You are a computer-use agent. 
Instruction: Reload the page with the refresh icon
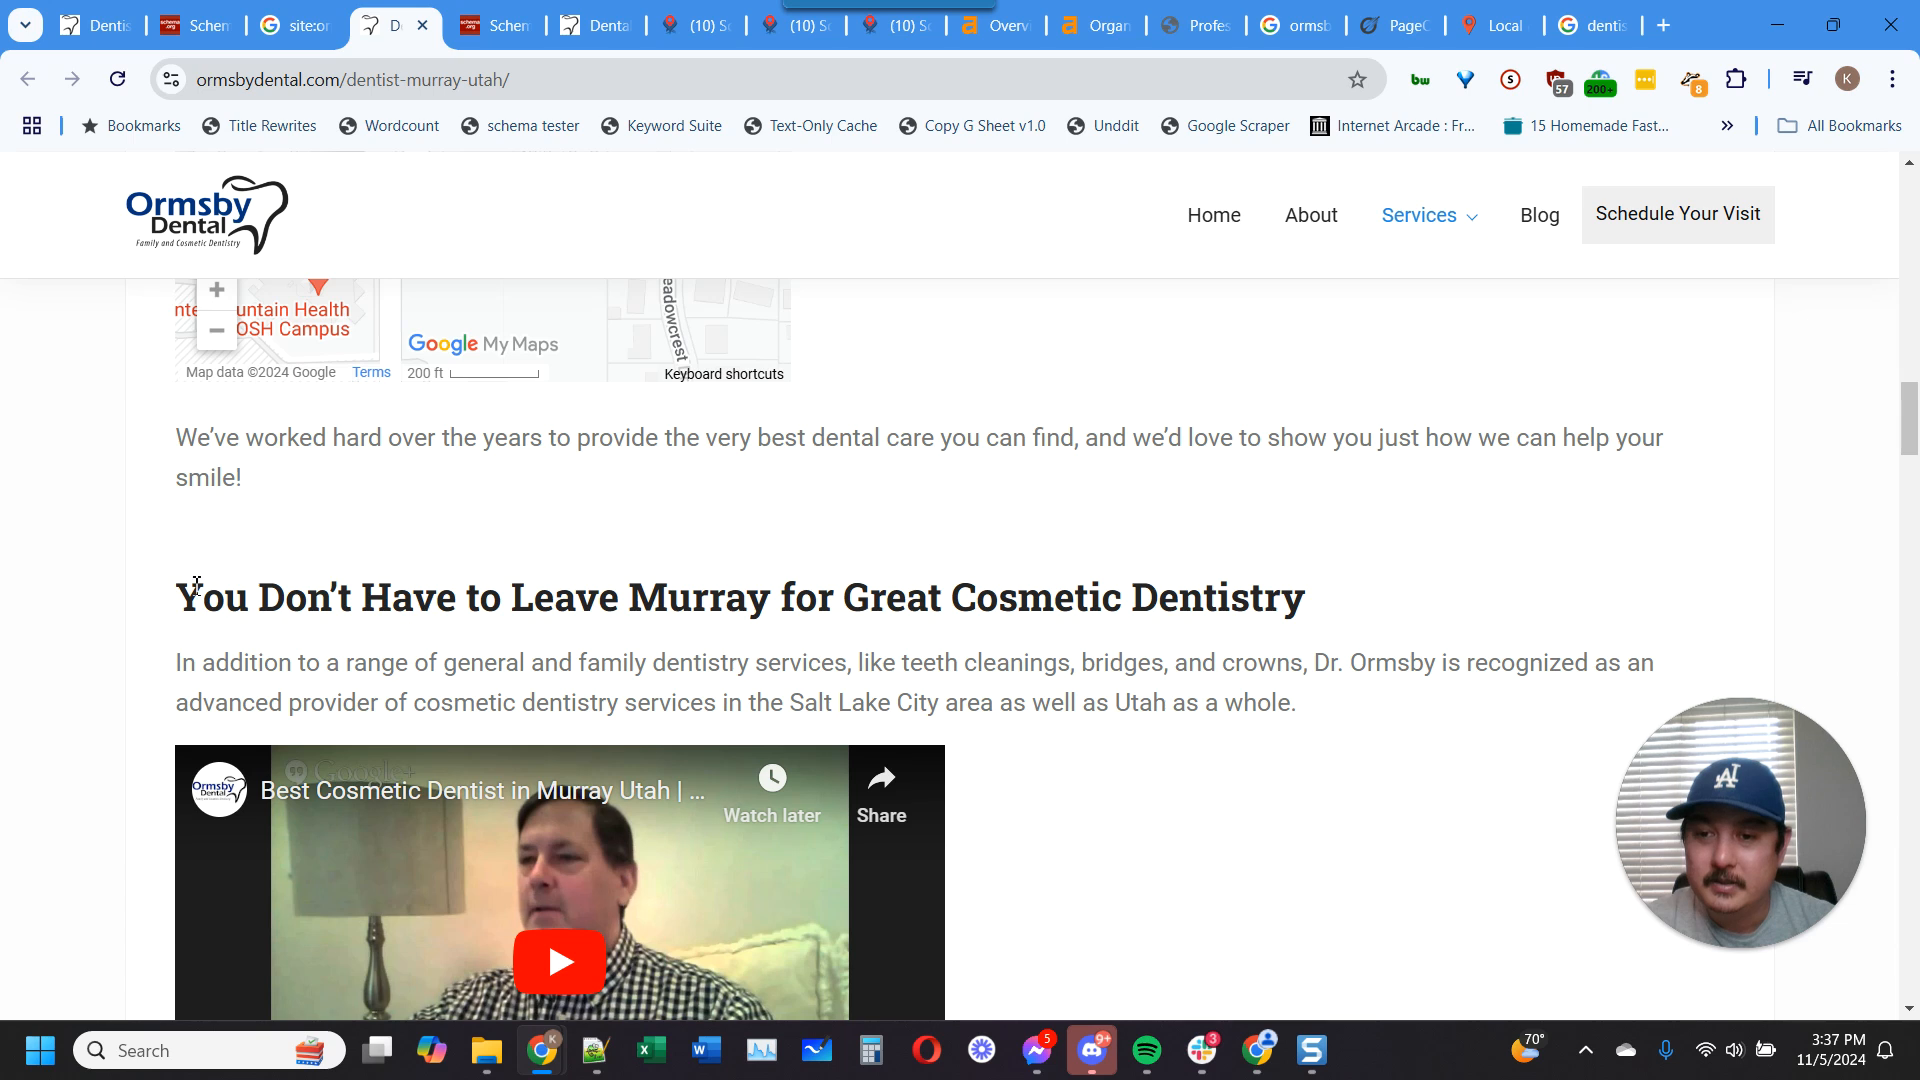pyautogui.click(x=118, y=79)
